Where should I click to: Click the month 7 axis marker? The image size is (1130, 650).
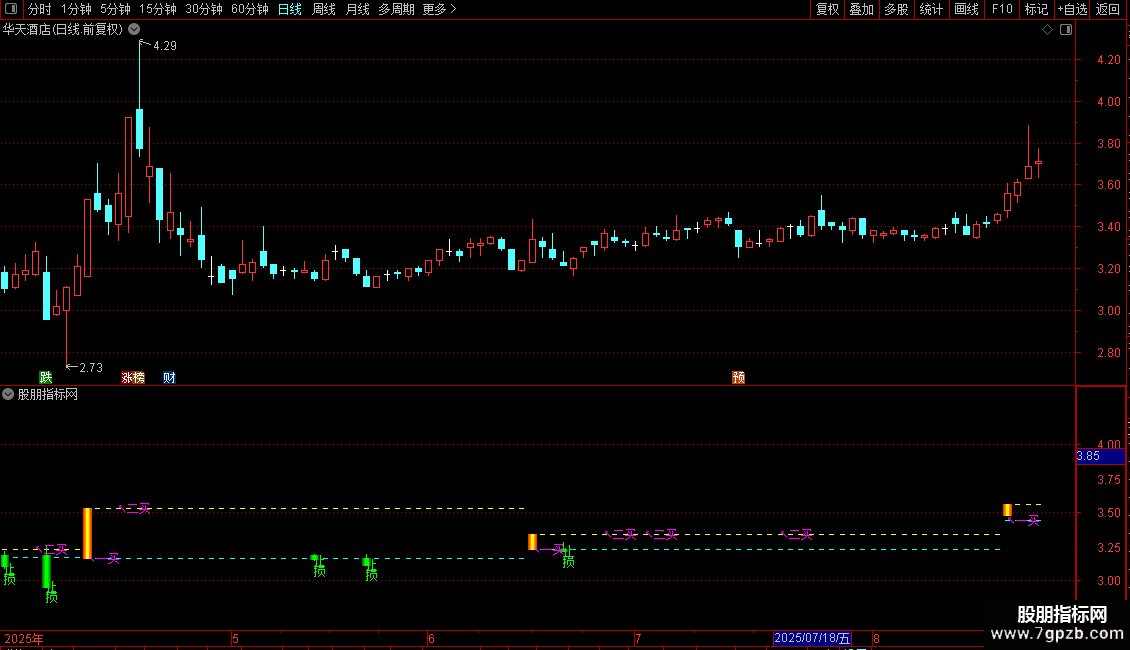point(638,638)
